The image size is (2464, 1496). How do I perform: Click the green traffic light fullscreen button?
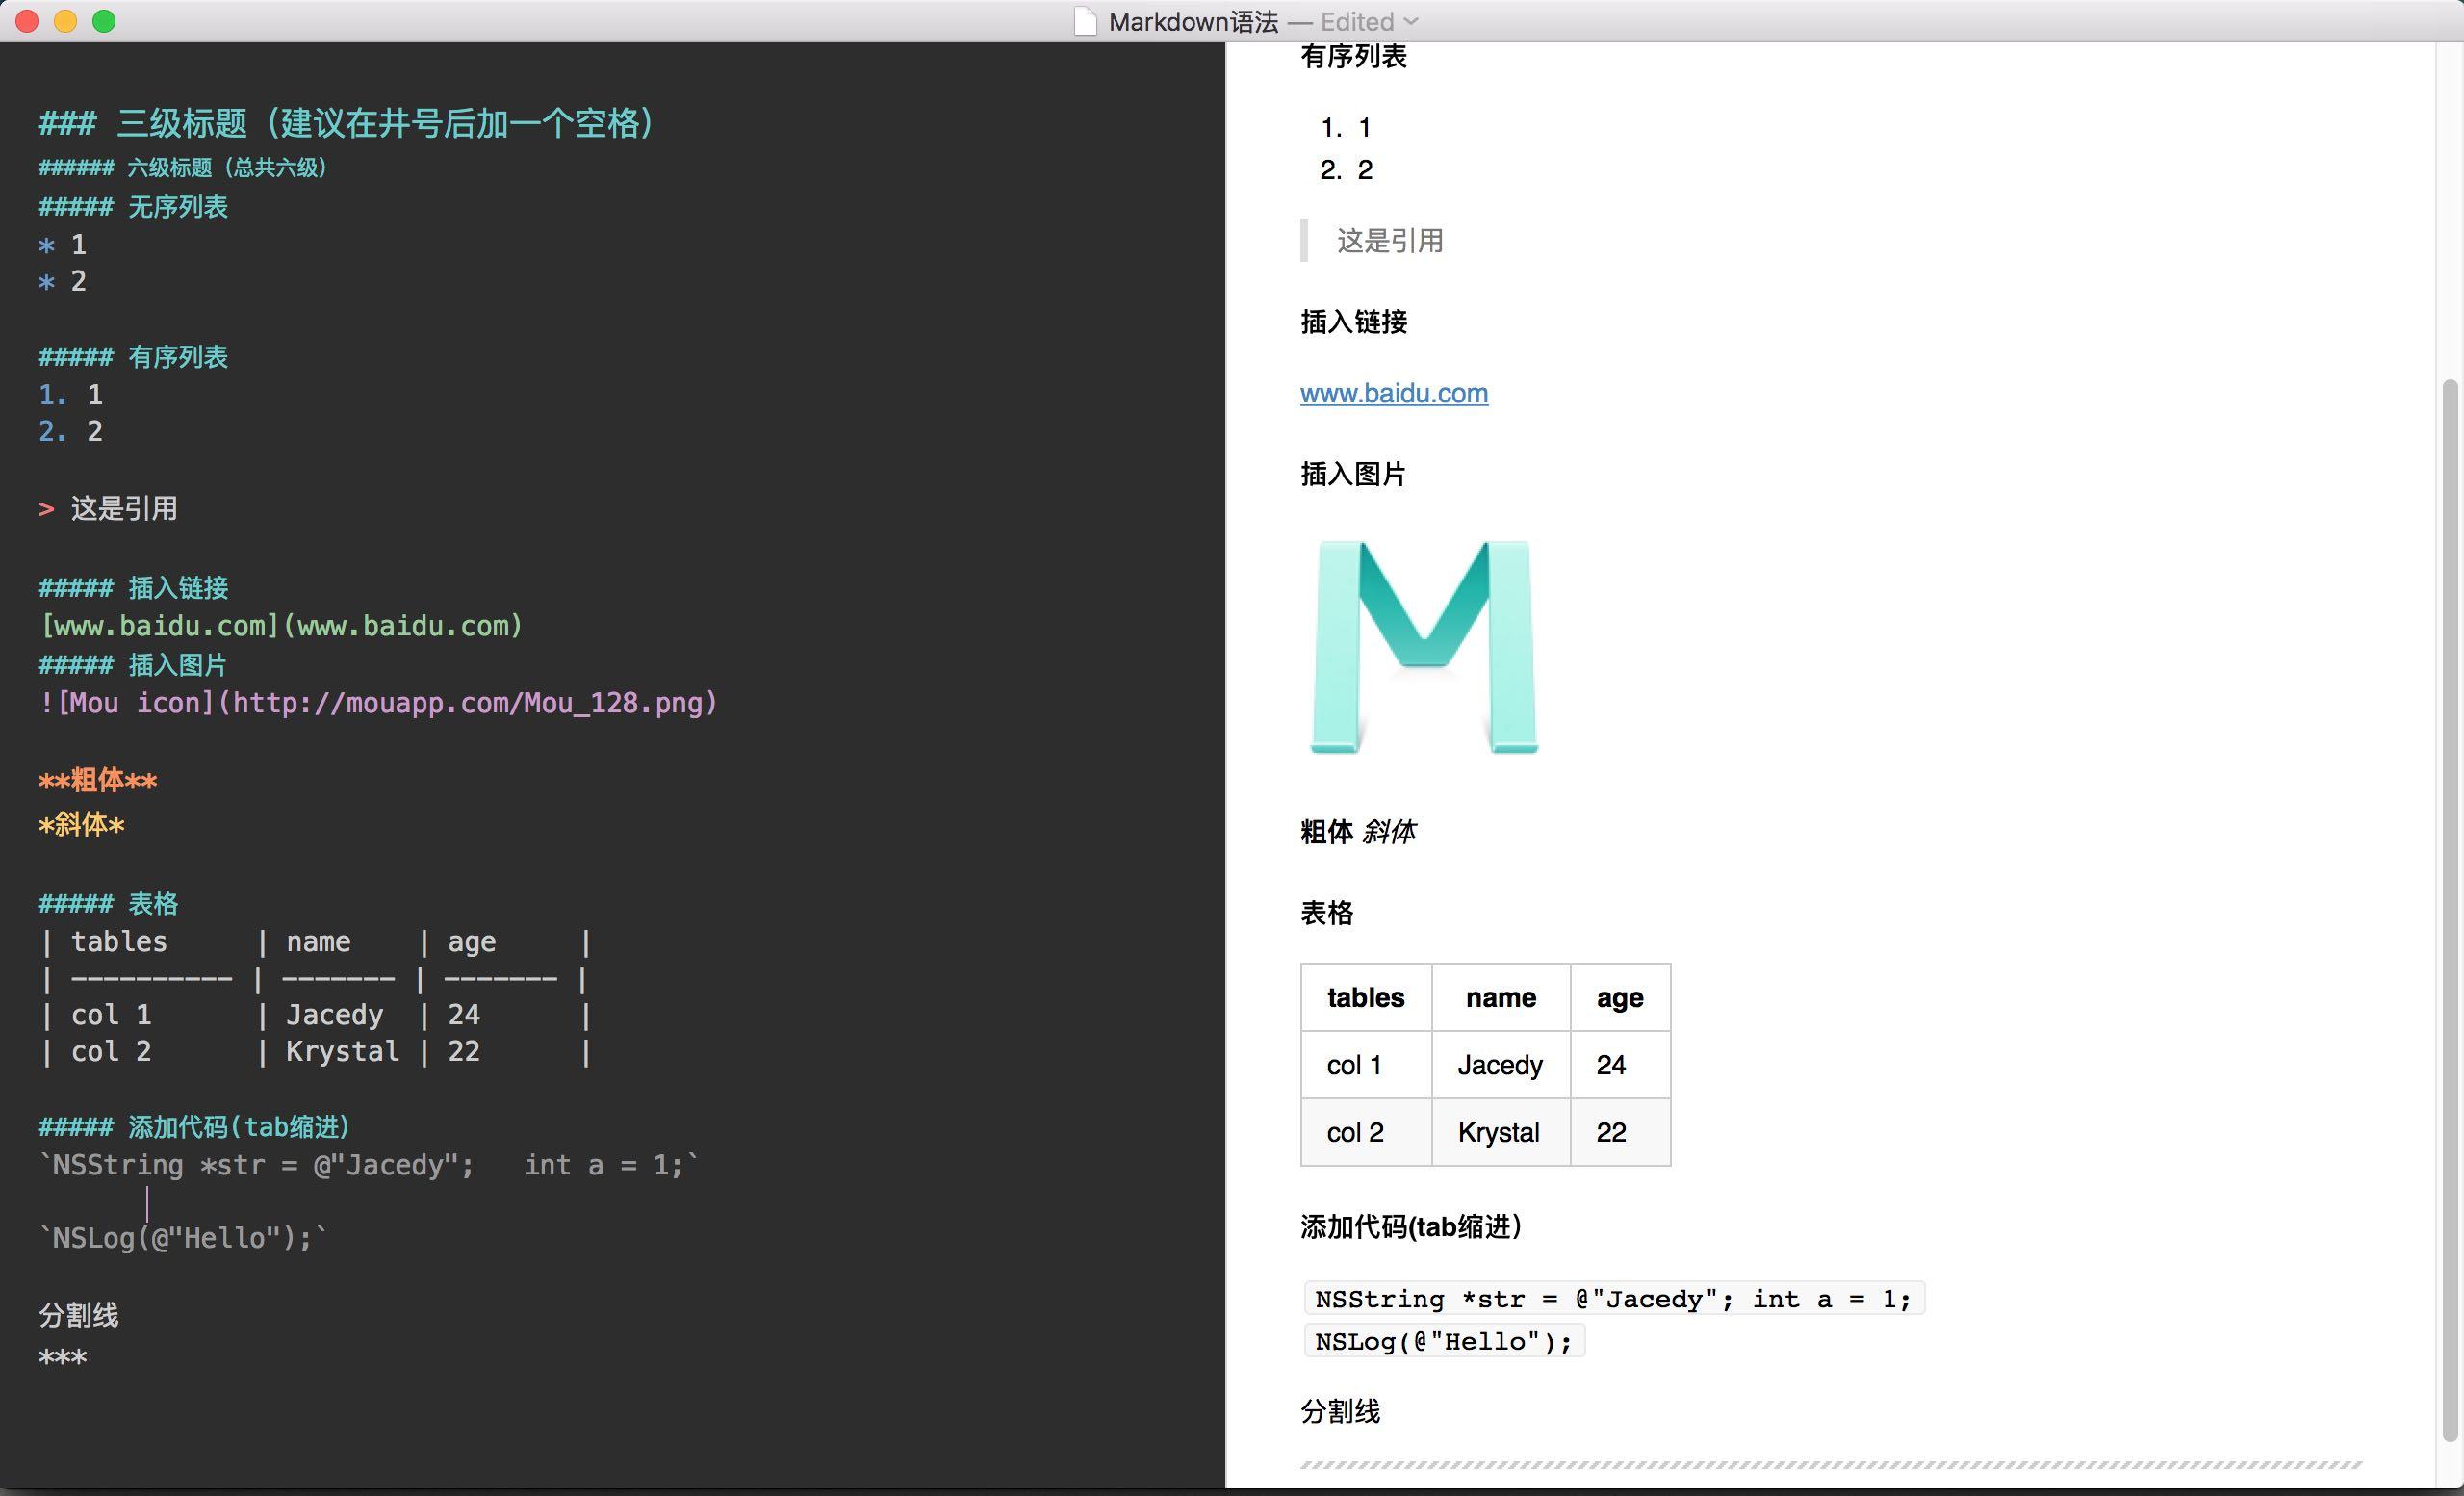pos(104,21)
